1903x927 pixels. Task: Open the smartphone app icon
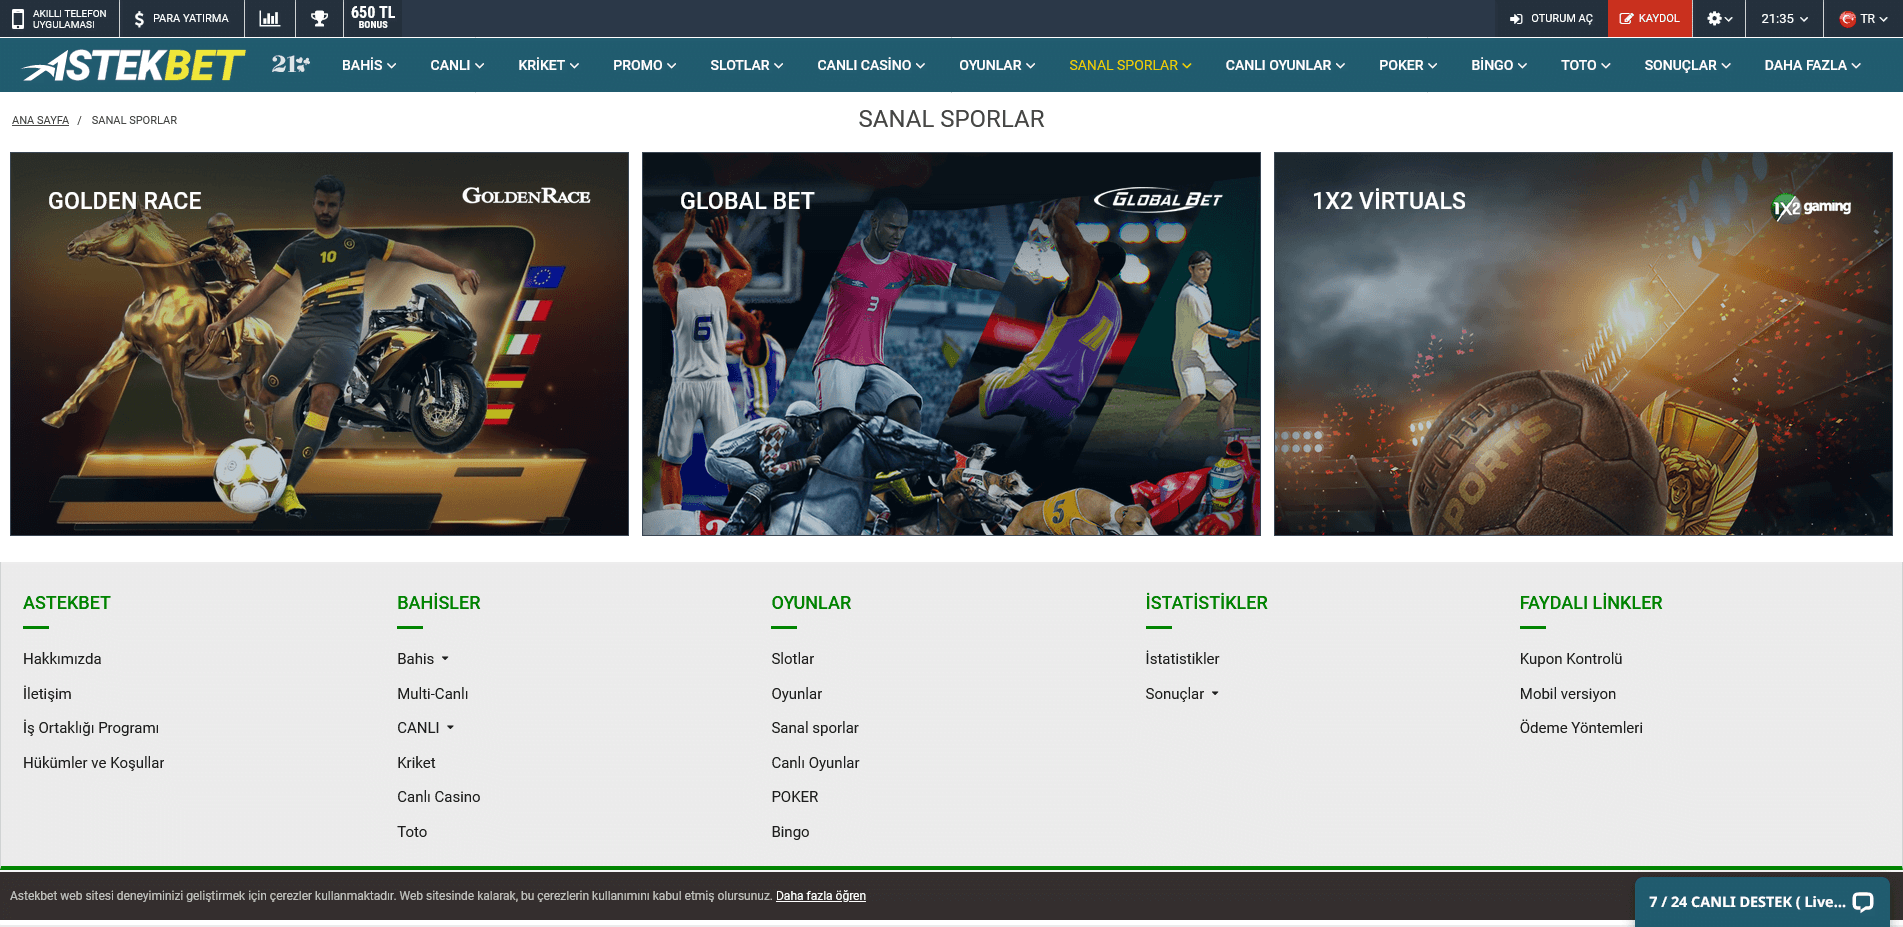[x=18, y=18]
